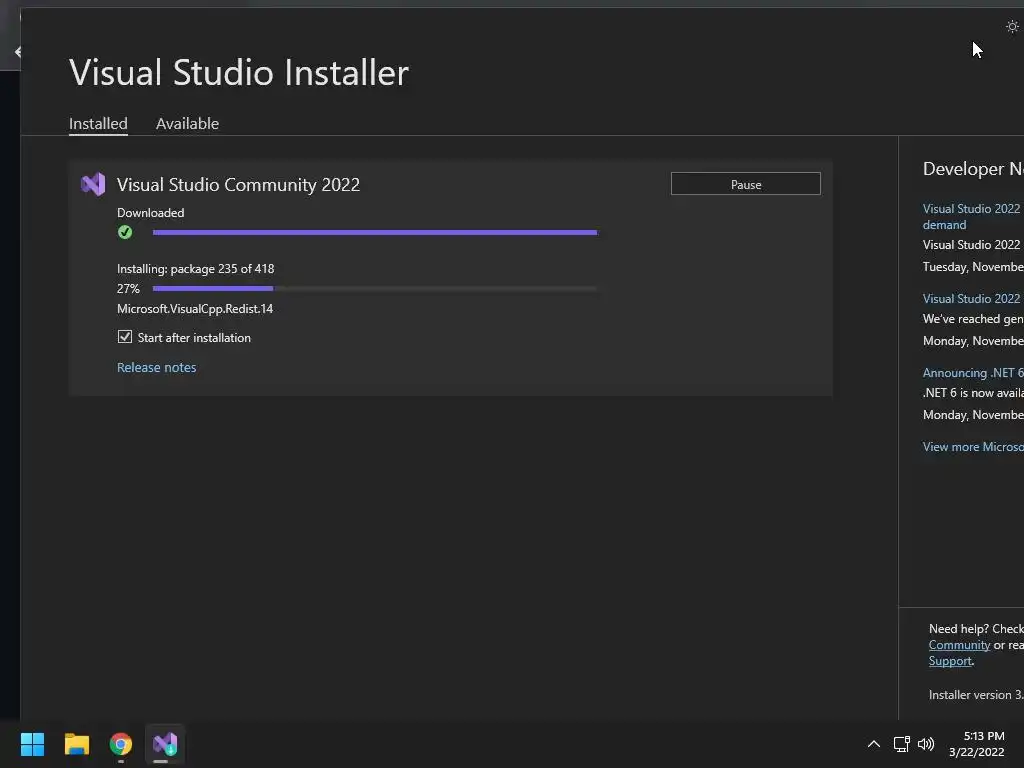Click the 27% installing progress bar
This screenshot has width=1024, height=768.
click(x=375, y=288)
